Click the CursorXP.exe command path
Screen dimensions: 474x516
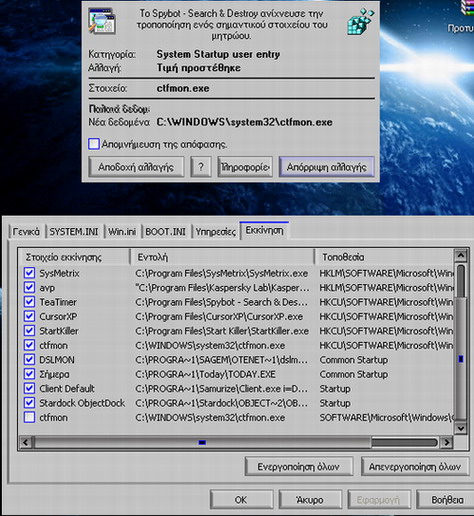pos(219,317)
